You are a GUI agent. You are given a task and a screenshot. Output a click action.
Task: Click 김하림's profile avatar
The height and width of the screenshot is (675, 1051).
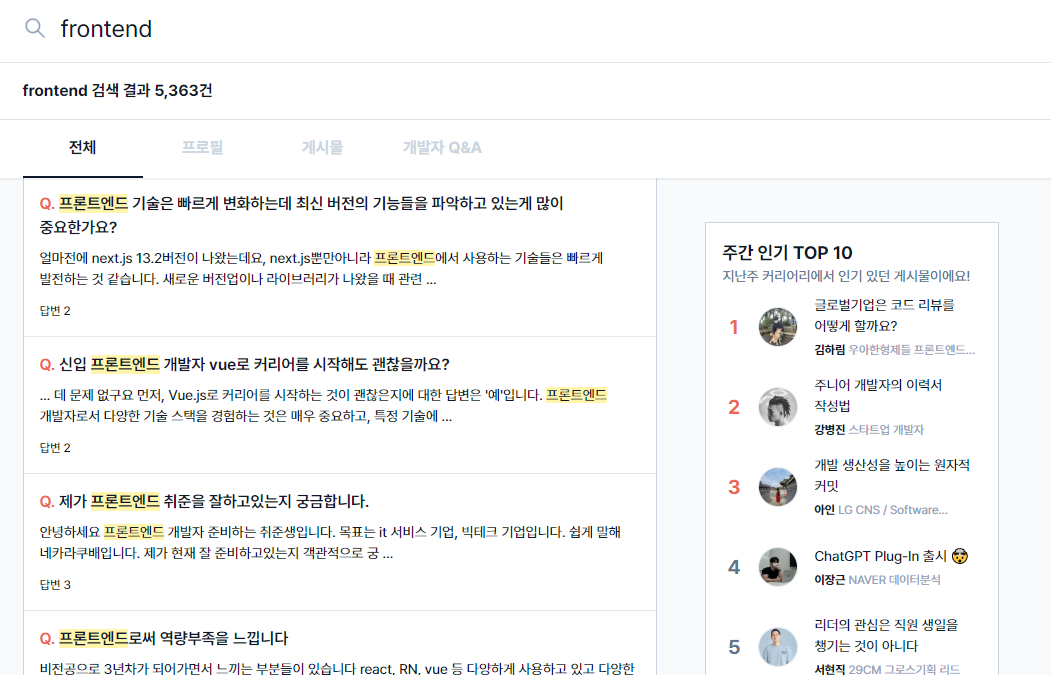pos(778,327)
